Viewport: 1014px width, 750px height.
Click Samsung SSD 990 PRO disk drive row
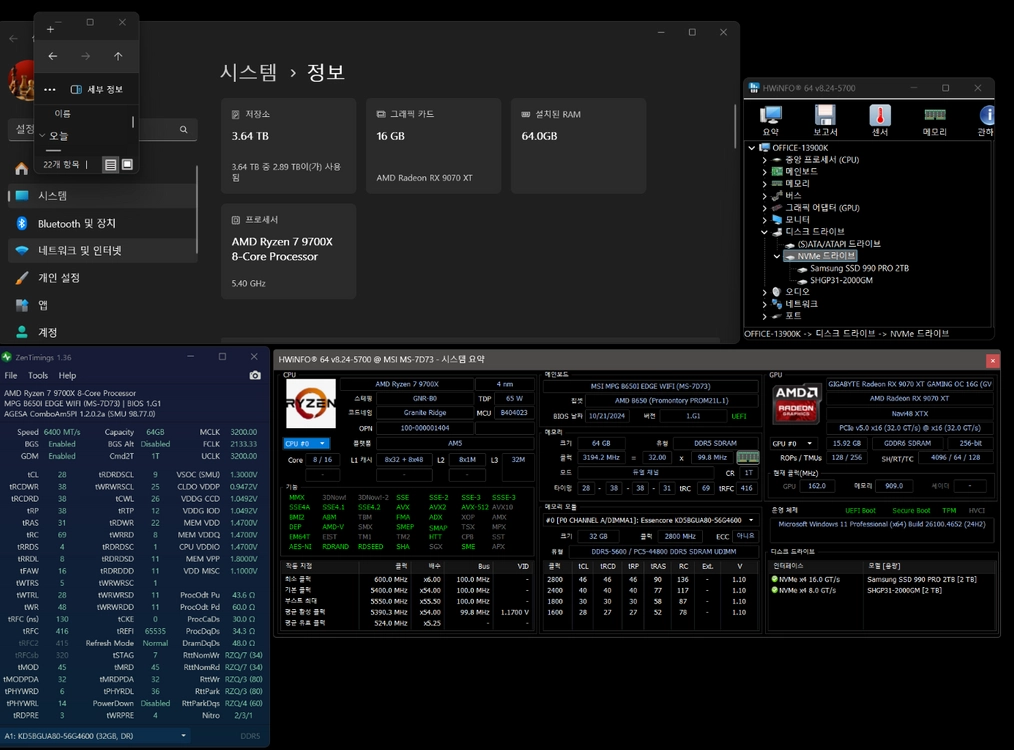click(882, 579)
